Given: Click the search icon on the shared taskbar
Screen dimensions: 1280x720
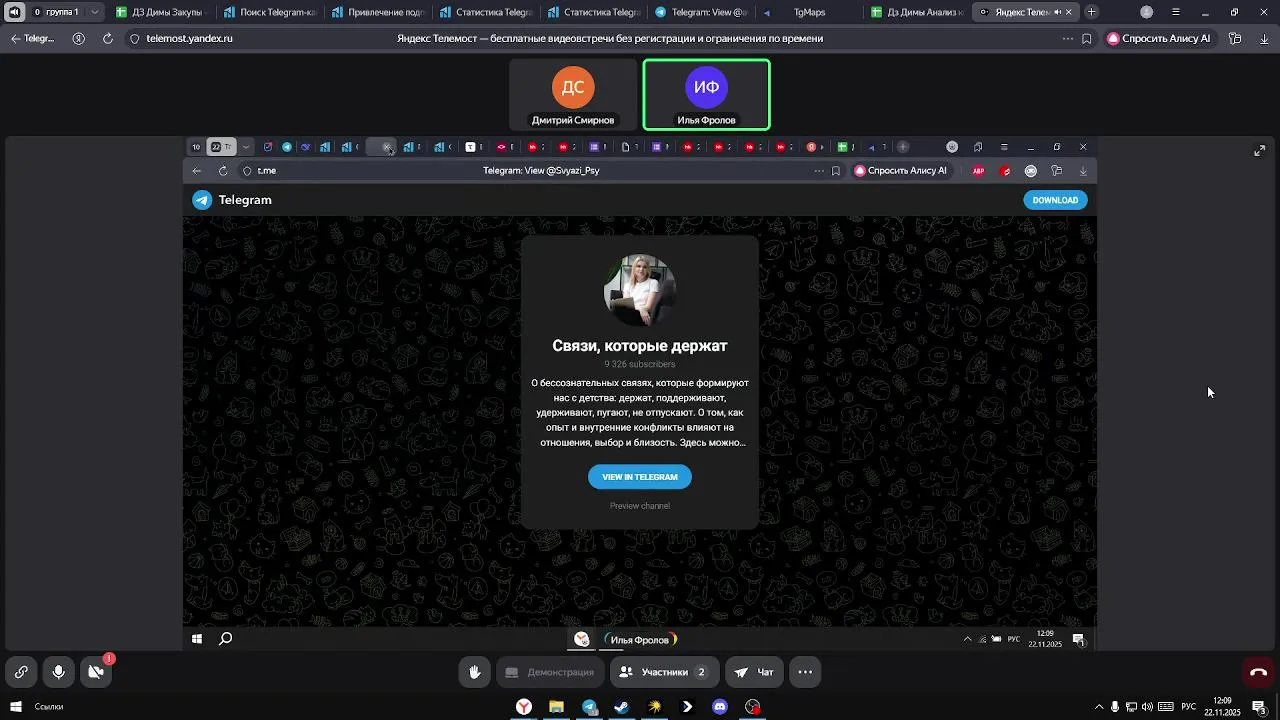Looking at the screenshot, I should coord(226,639).
